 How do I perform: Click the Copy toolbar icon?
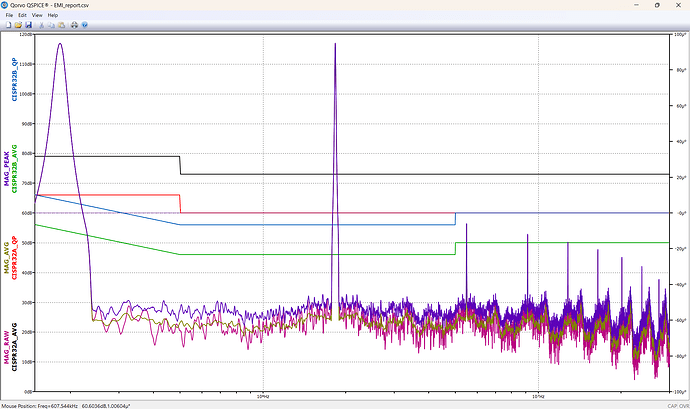(51, 25)
